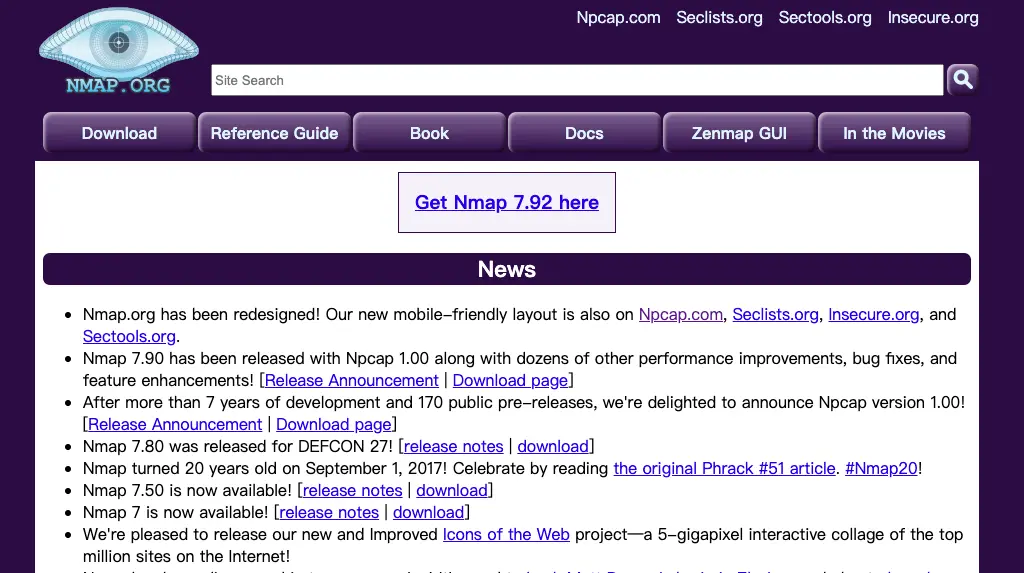Click the News section heading

point(507,269)
